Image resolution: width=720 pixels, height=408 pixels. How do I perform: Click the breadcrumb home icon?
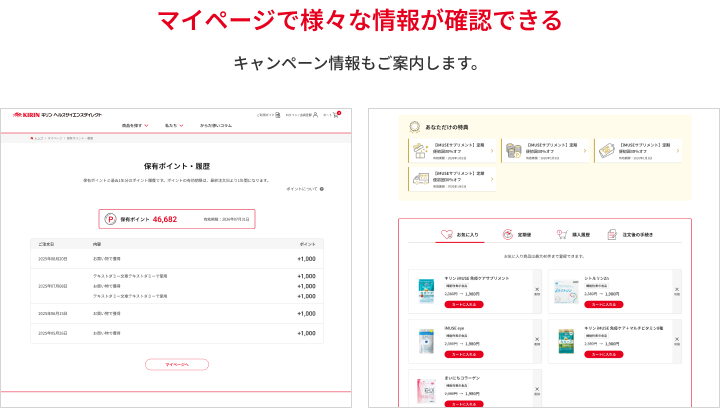pyautogui.click(x=32, y=138)
